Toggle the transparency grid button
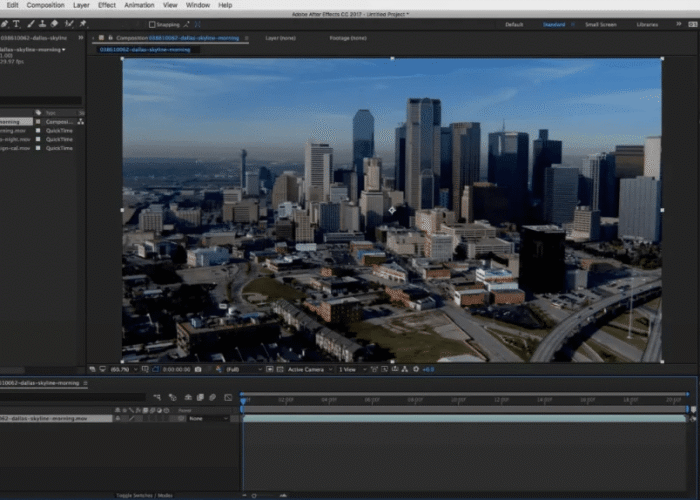Viewport: 700px width, 500px height. coord(280,369)
